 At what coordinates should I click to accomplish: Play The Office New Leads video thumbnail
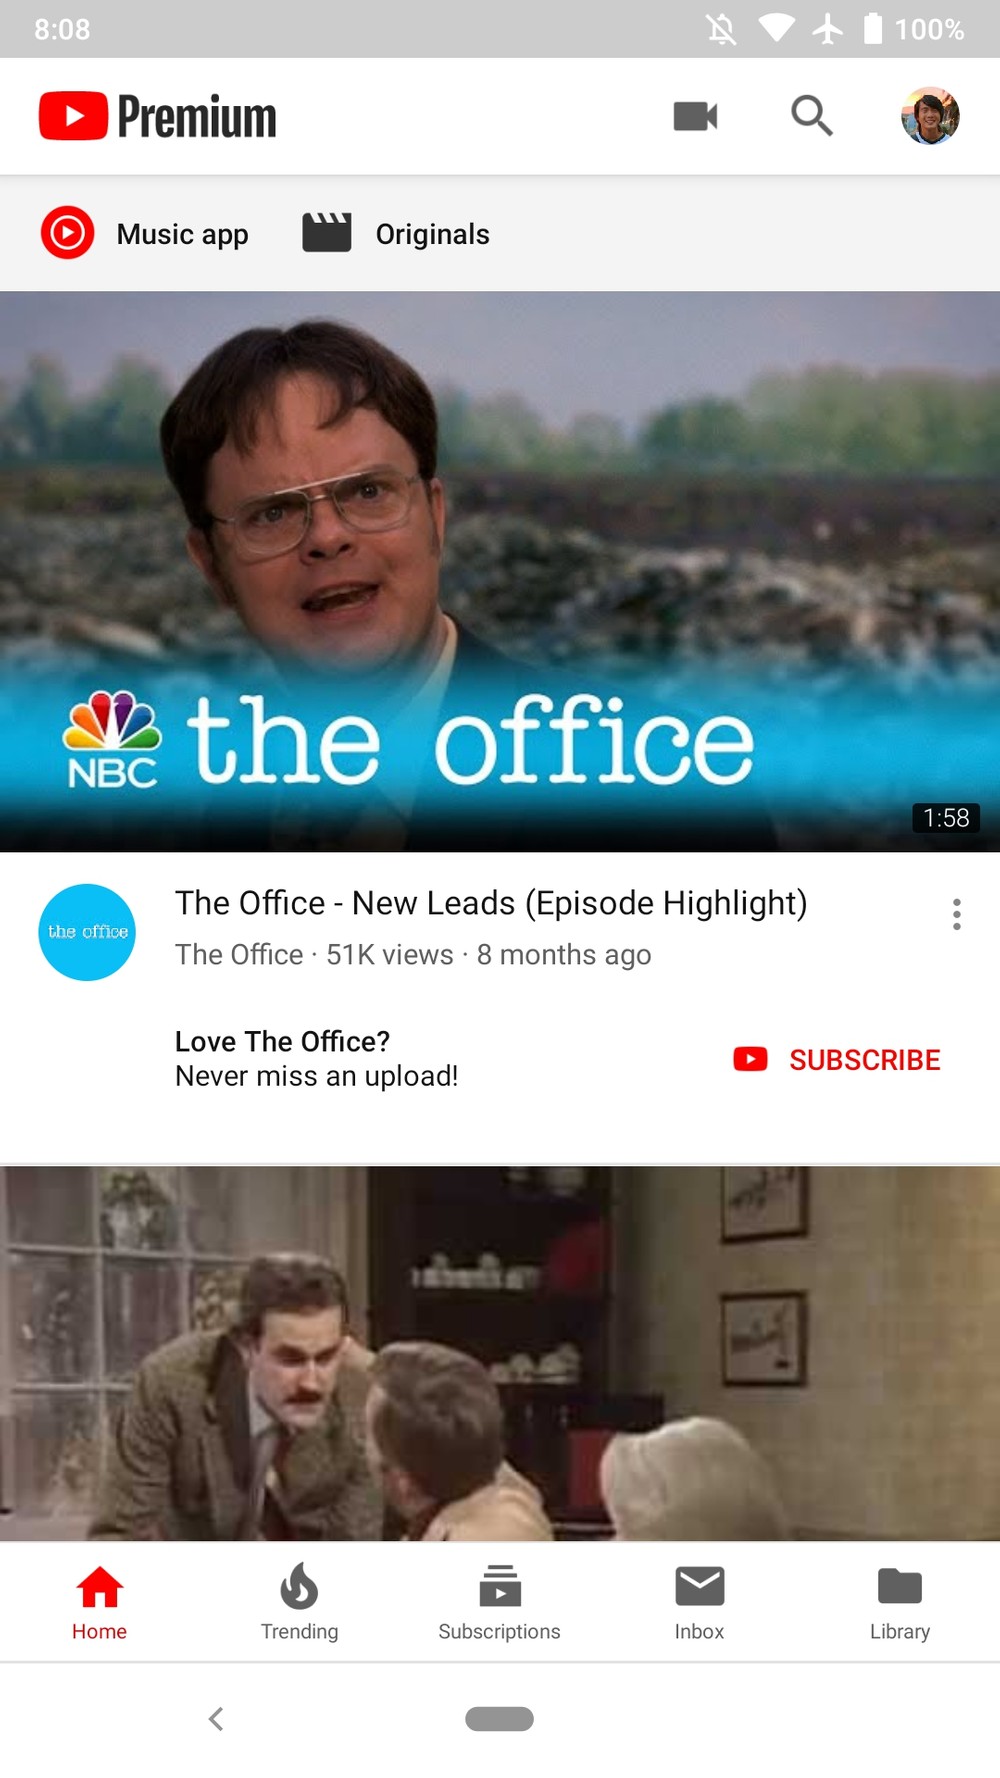coord(500,571)
